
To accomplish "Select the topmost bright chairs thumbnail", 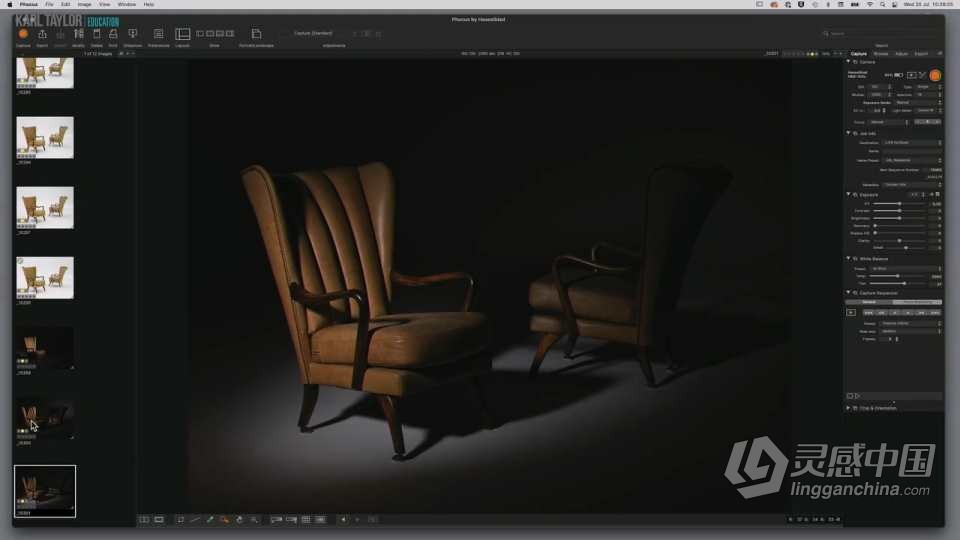I will click(x=45, y=73).
